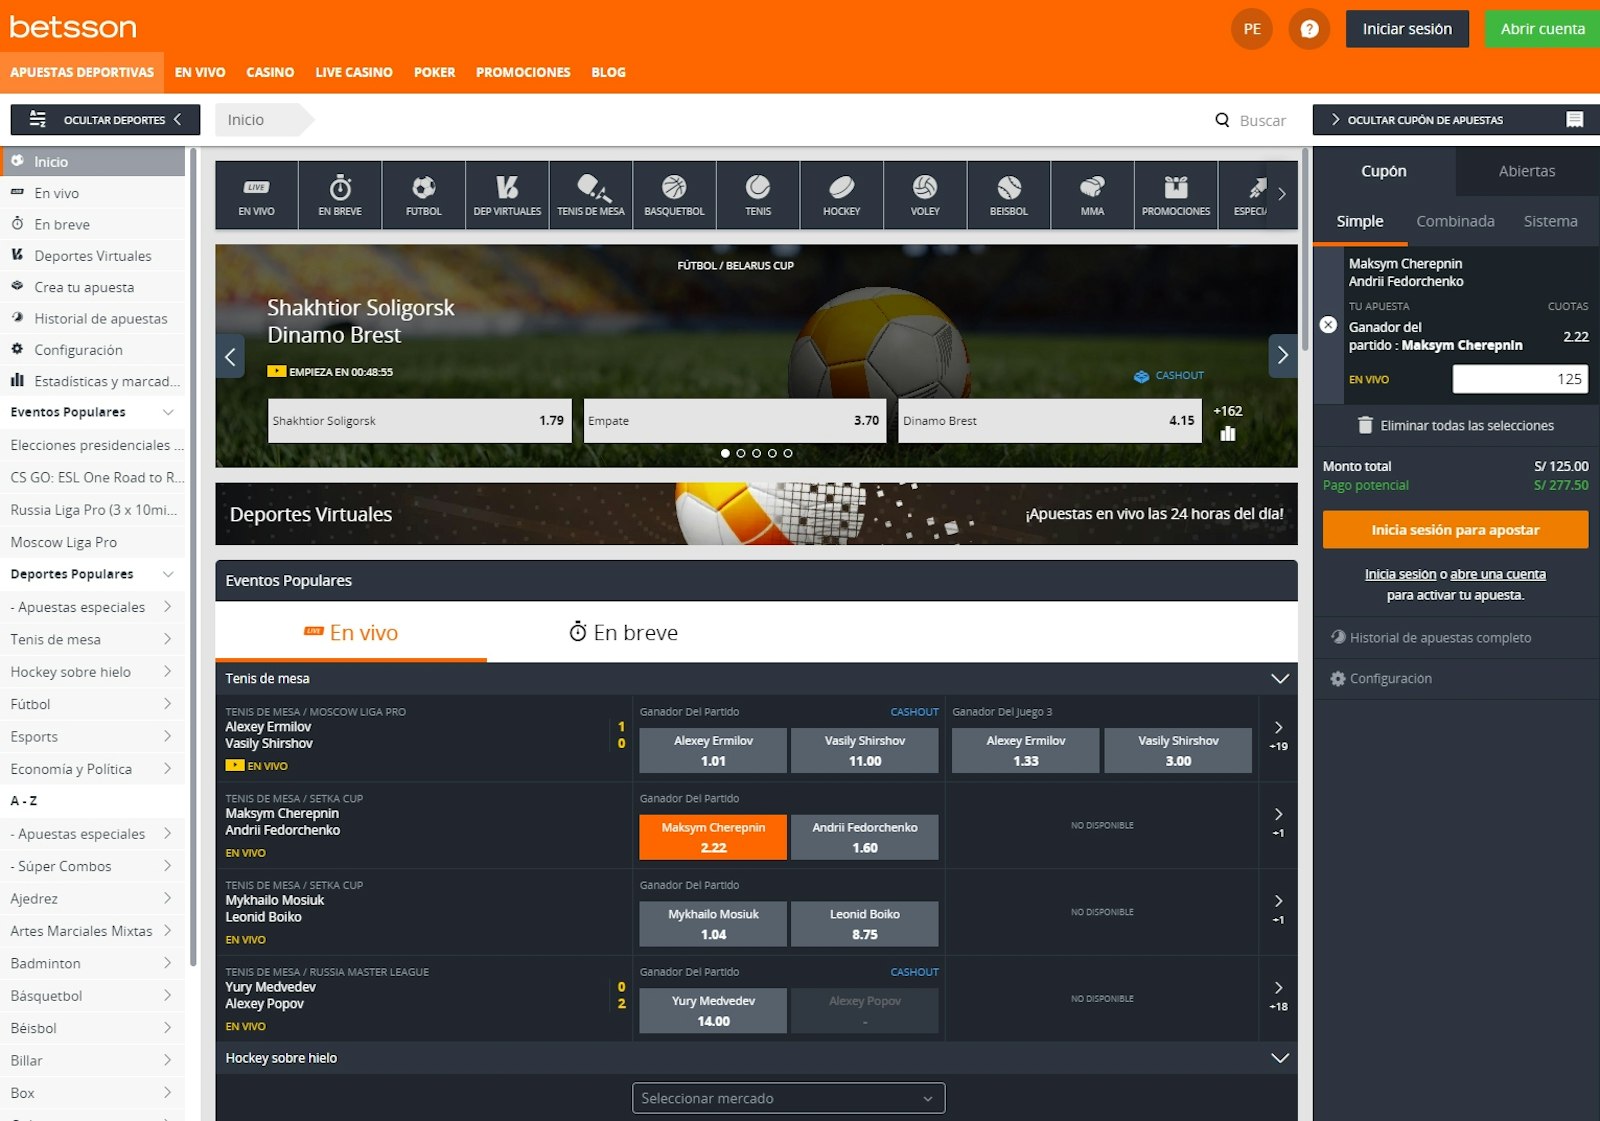
Task: Open the Basquetbol icon in the sports bar
Action: click(x=674, y=194)
